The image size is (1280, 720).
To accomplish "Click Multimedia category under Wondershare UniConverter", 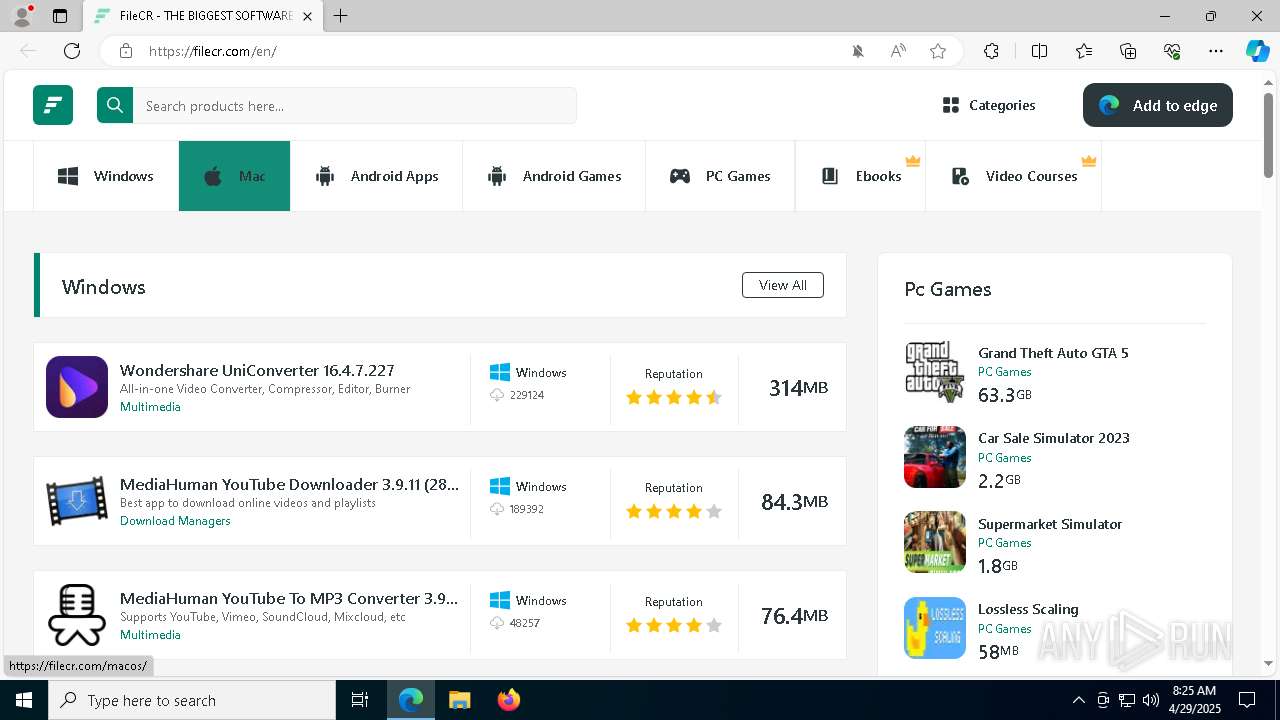I will pyautogui.click(x=150, y=407).
